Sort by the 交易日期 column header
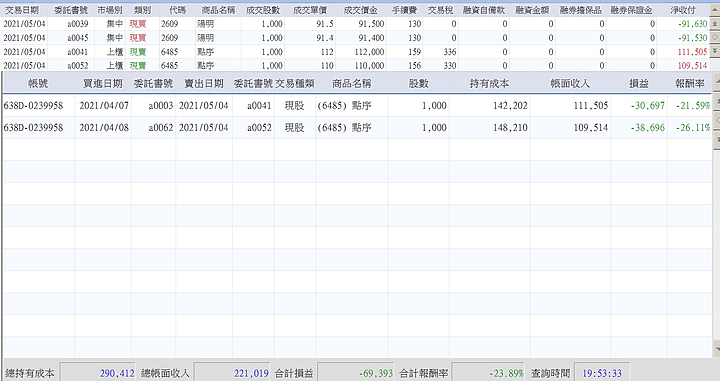Image resolution: width=720 pixels, height=381 pixels. (22, 10)
